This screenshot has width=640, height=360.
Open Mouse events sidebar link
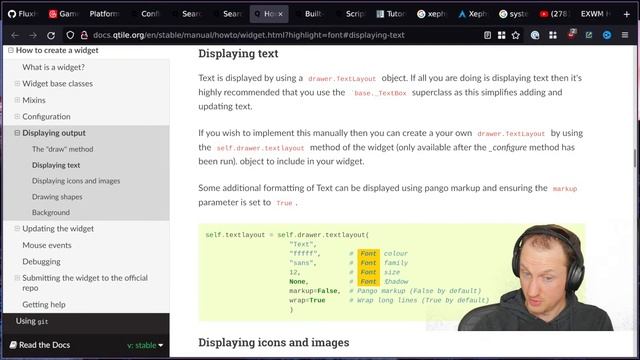[x=47, y=245]
